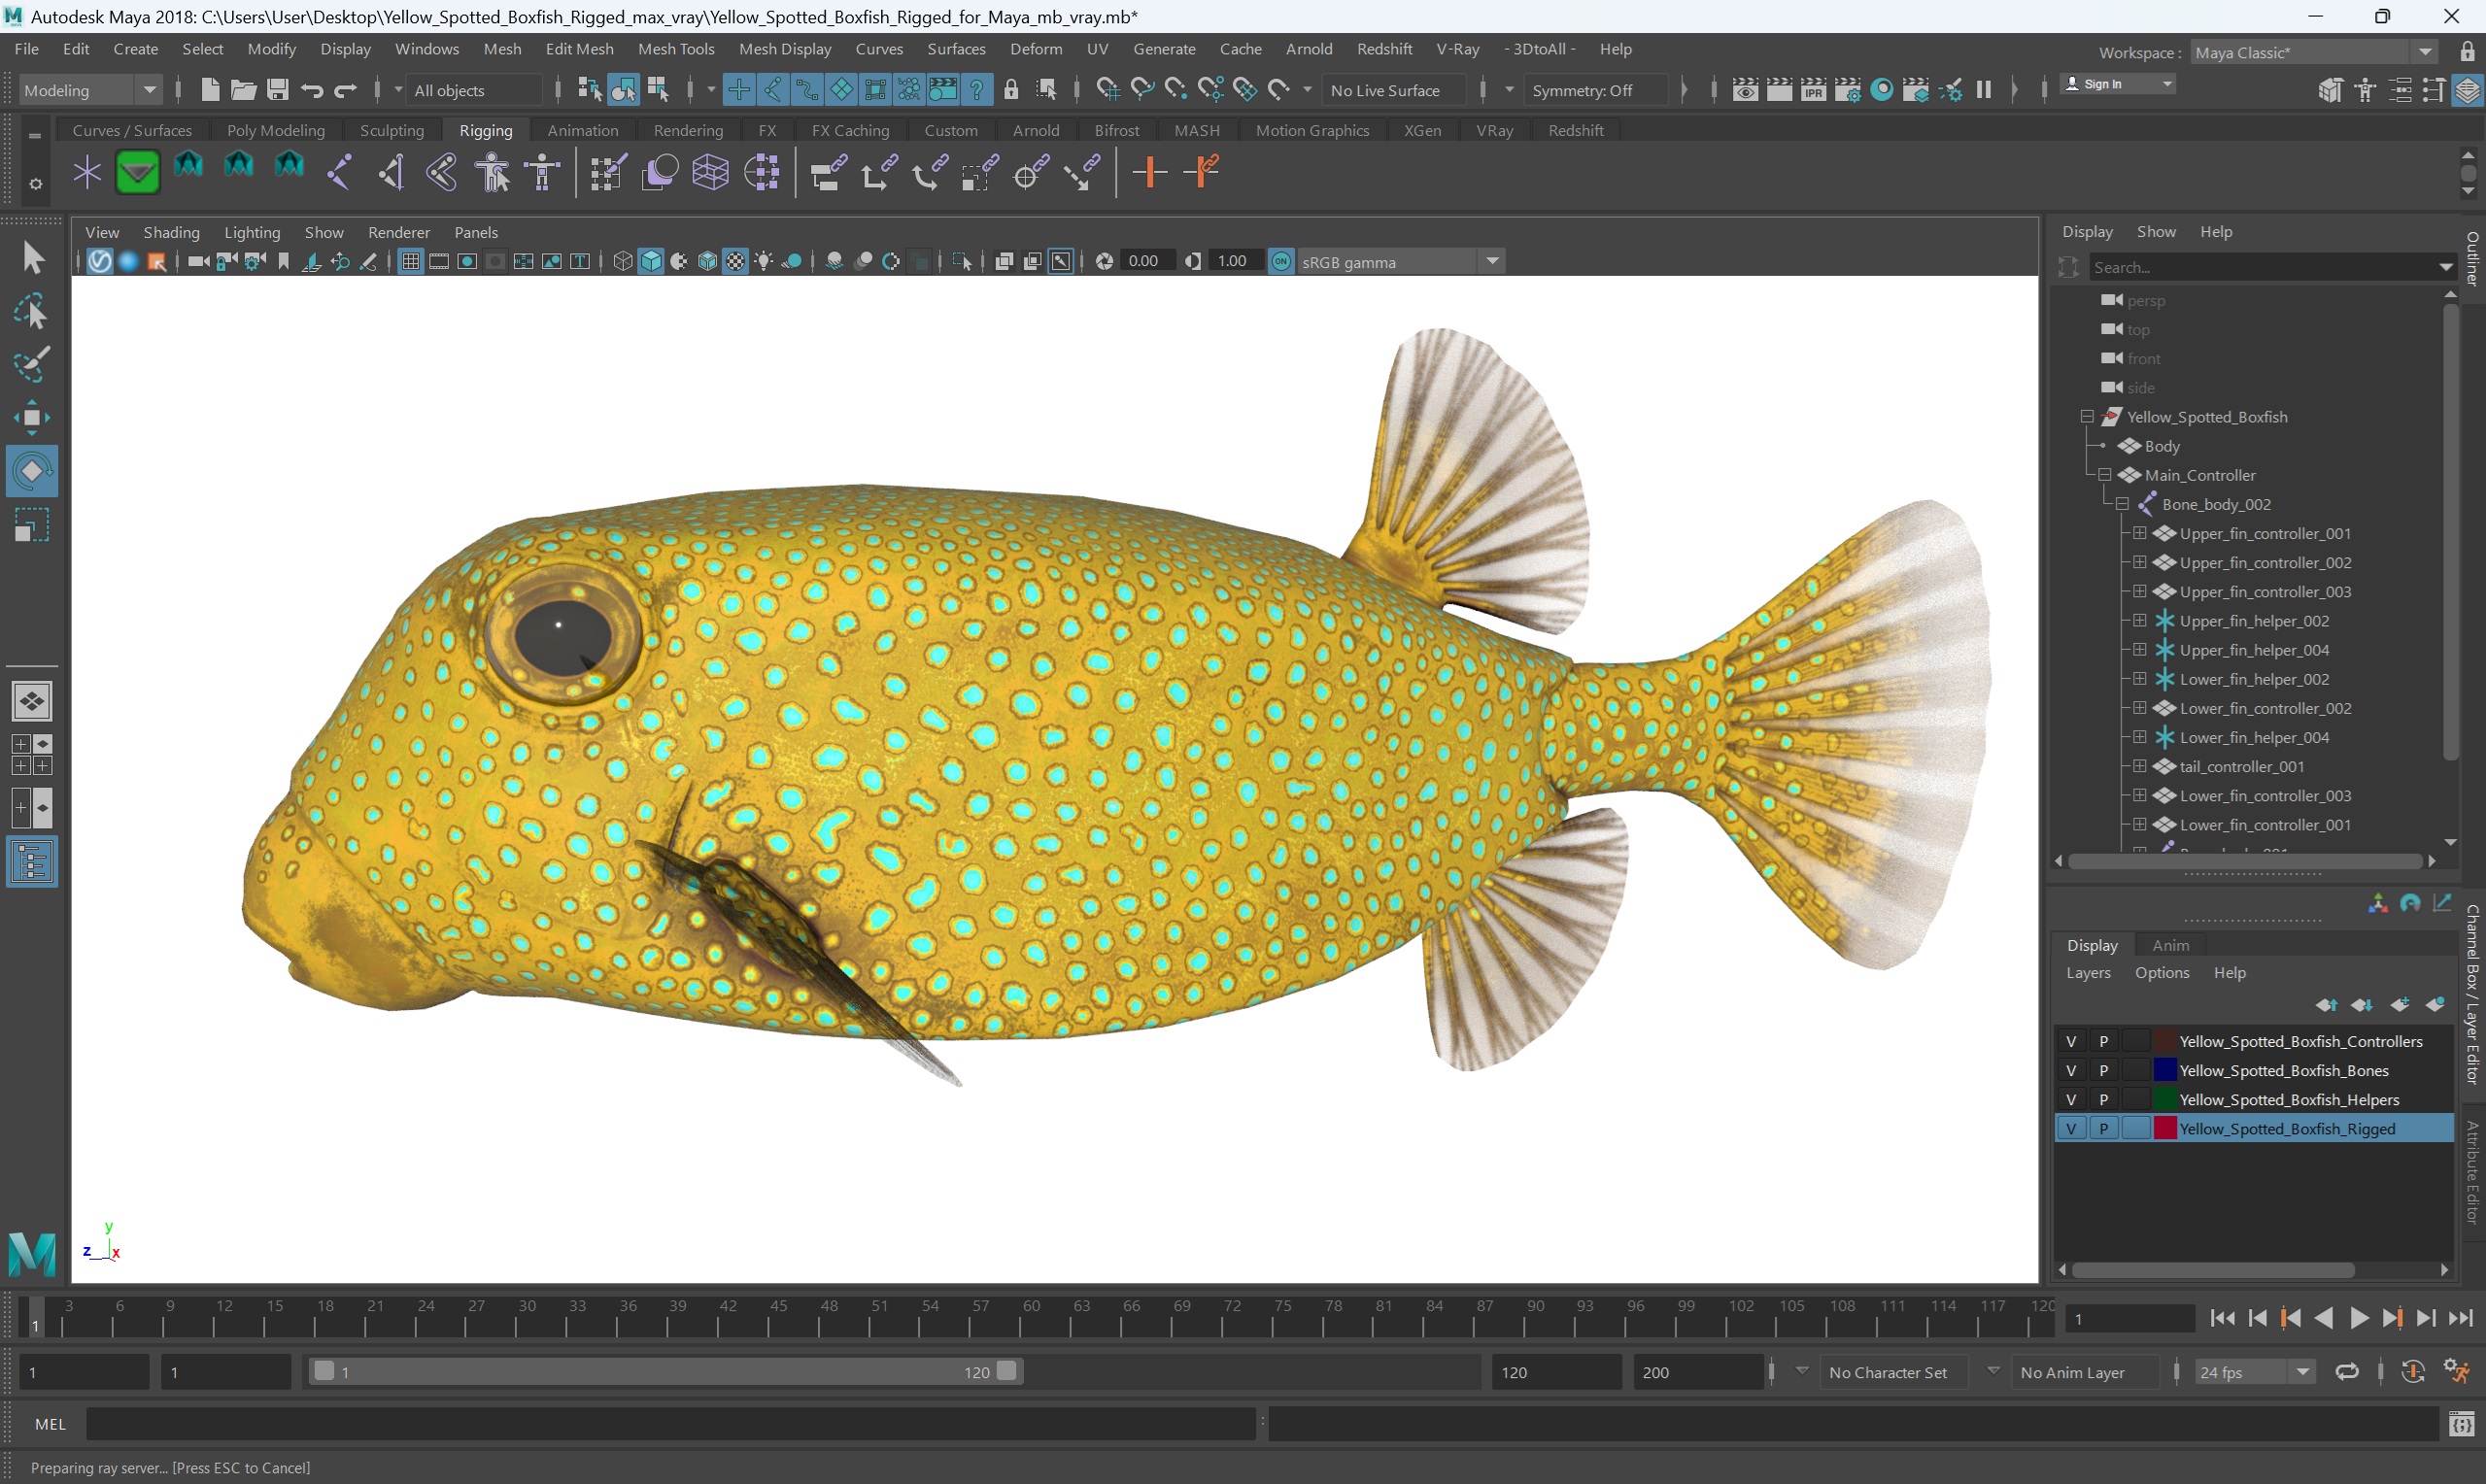Switch to the Animation shelf tab

[x=582, y=130]
